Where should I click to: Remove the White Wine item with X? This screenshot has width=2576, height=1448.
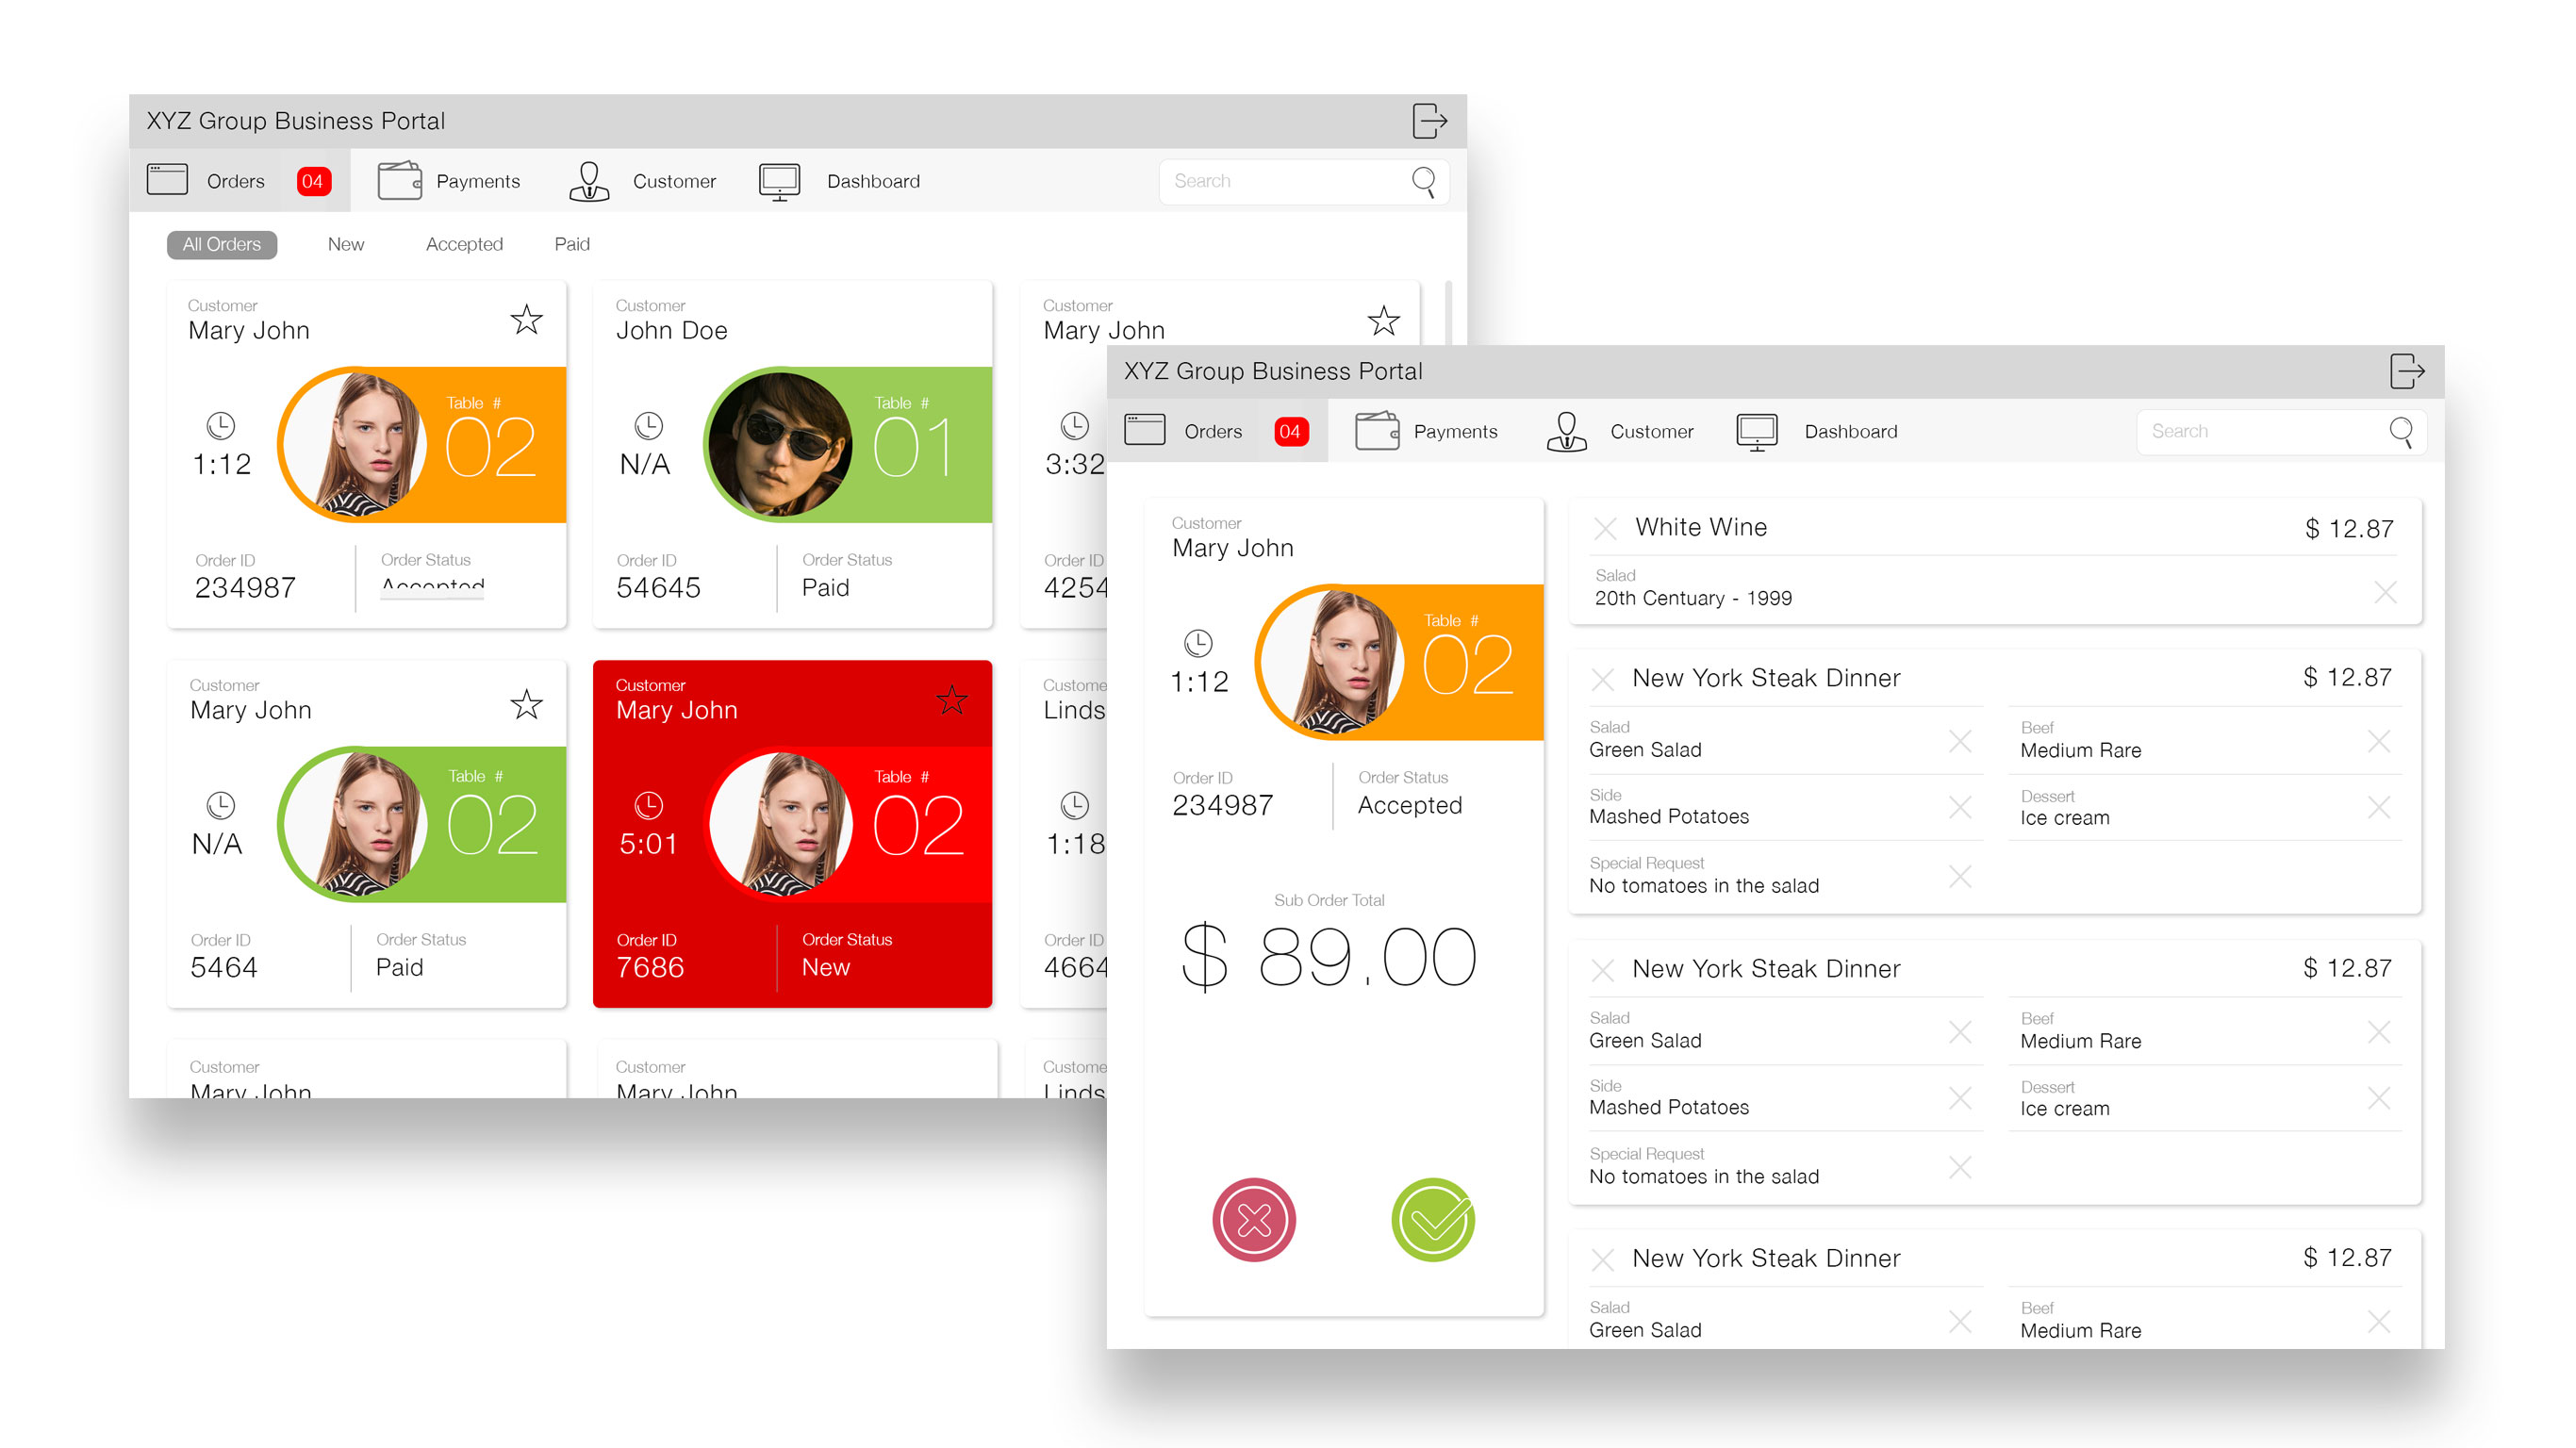coord(1604,528)
